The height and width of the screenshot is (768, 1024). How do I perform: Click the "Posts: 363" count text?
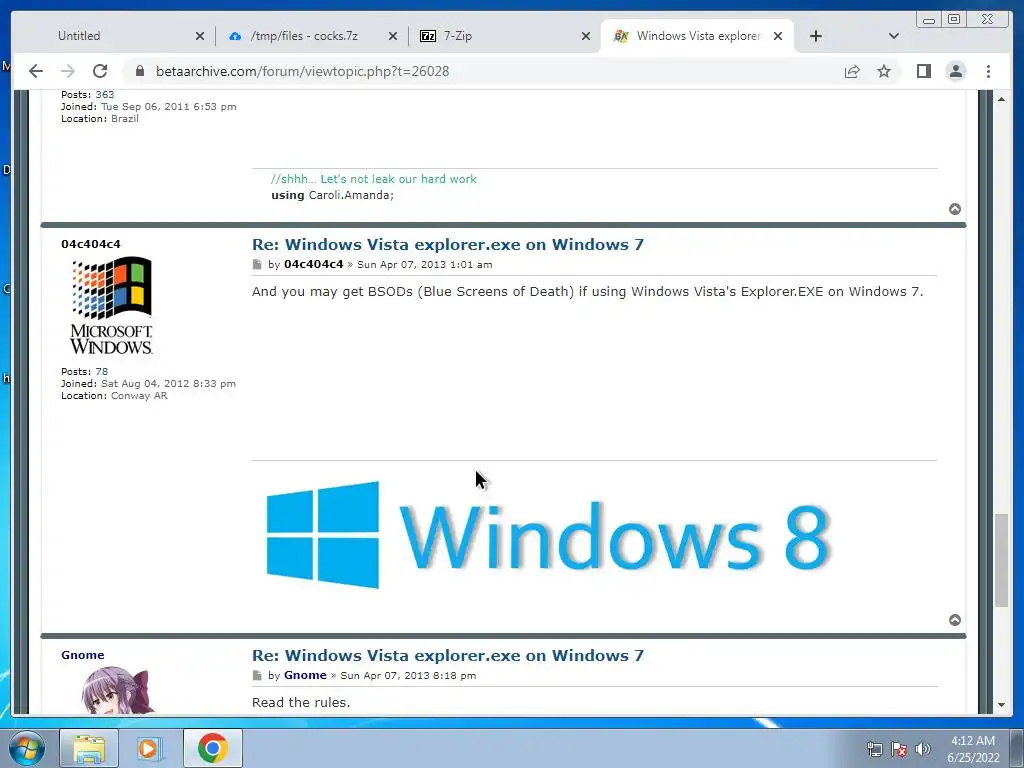[88, 95]
